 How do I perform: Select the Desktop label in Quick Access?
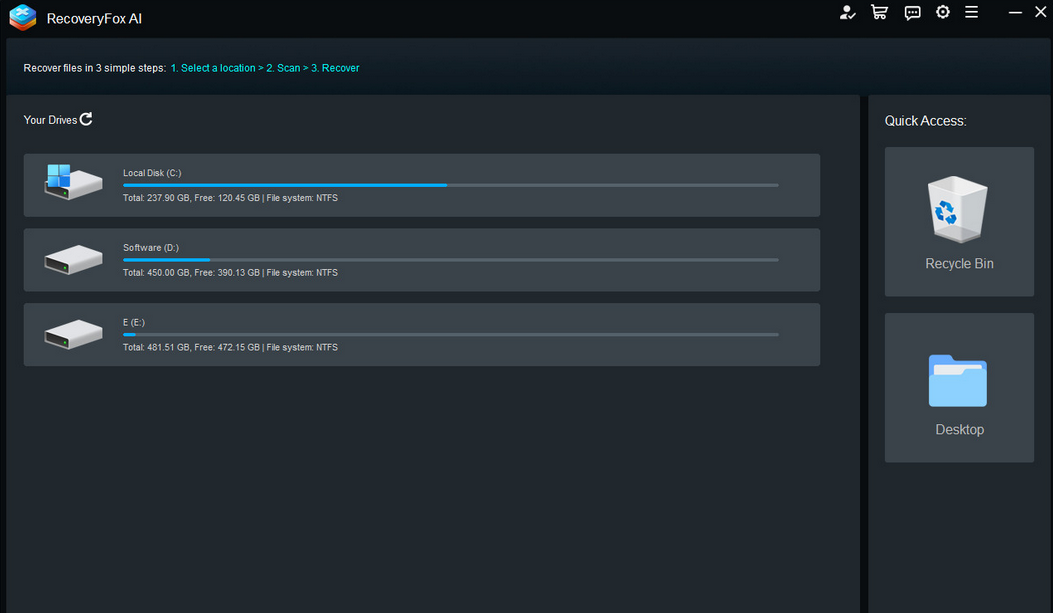[958, 428]
